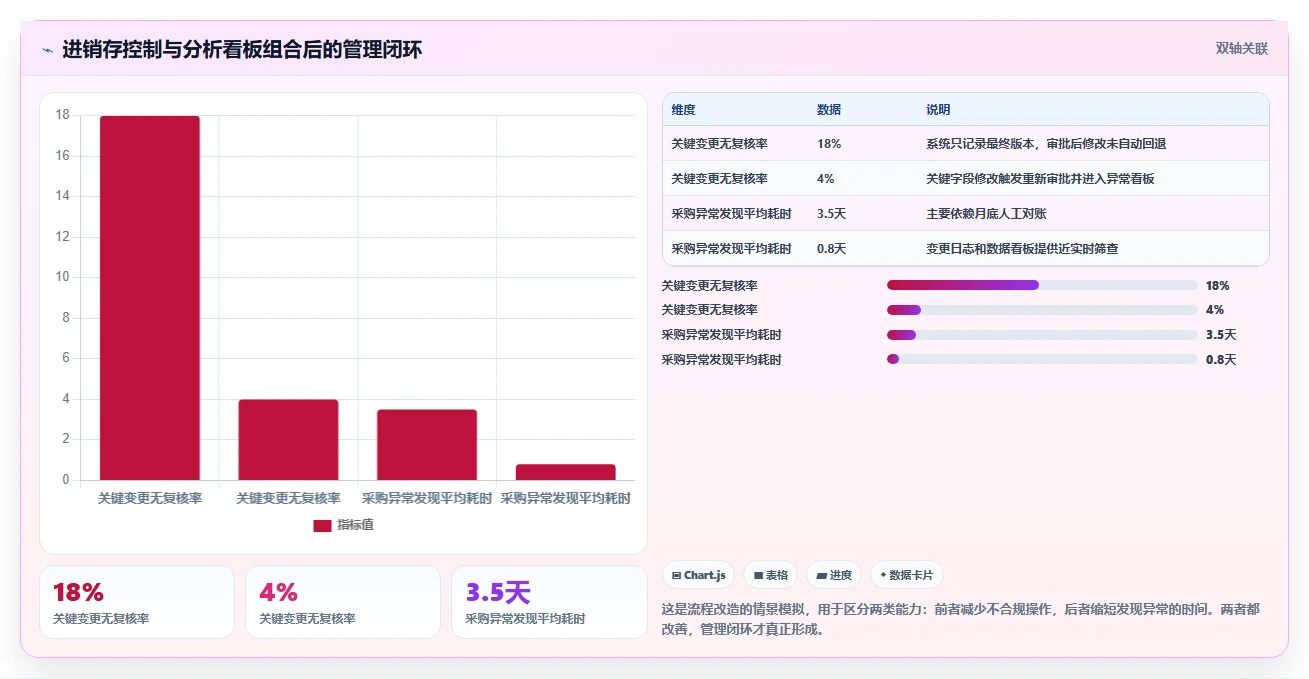
Task: Select the dashboard title 进销存控制与分析看板组合后的管理闭环
Action: (x=242, y=50)
